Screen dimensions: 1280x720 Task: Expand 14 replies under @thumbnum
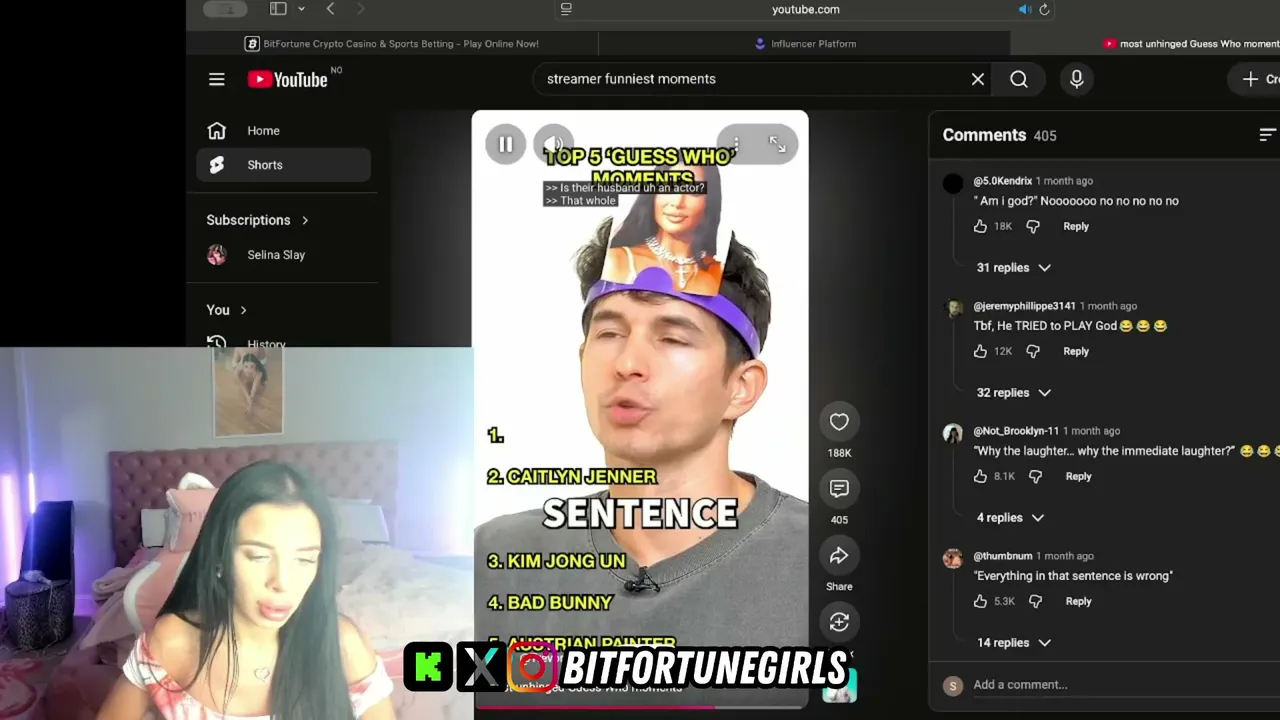point(1013,643)
